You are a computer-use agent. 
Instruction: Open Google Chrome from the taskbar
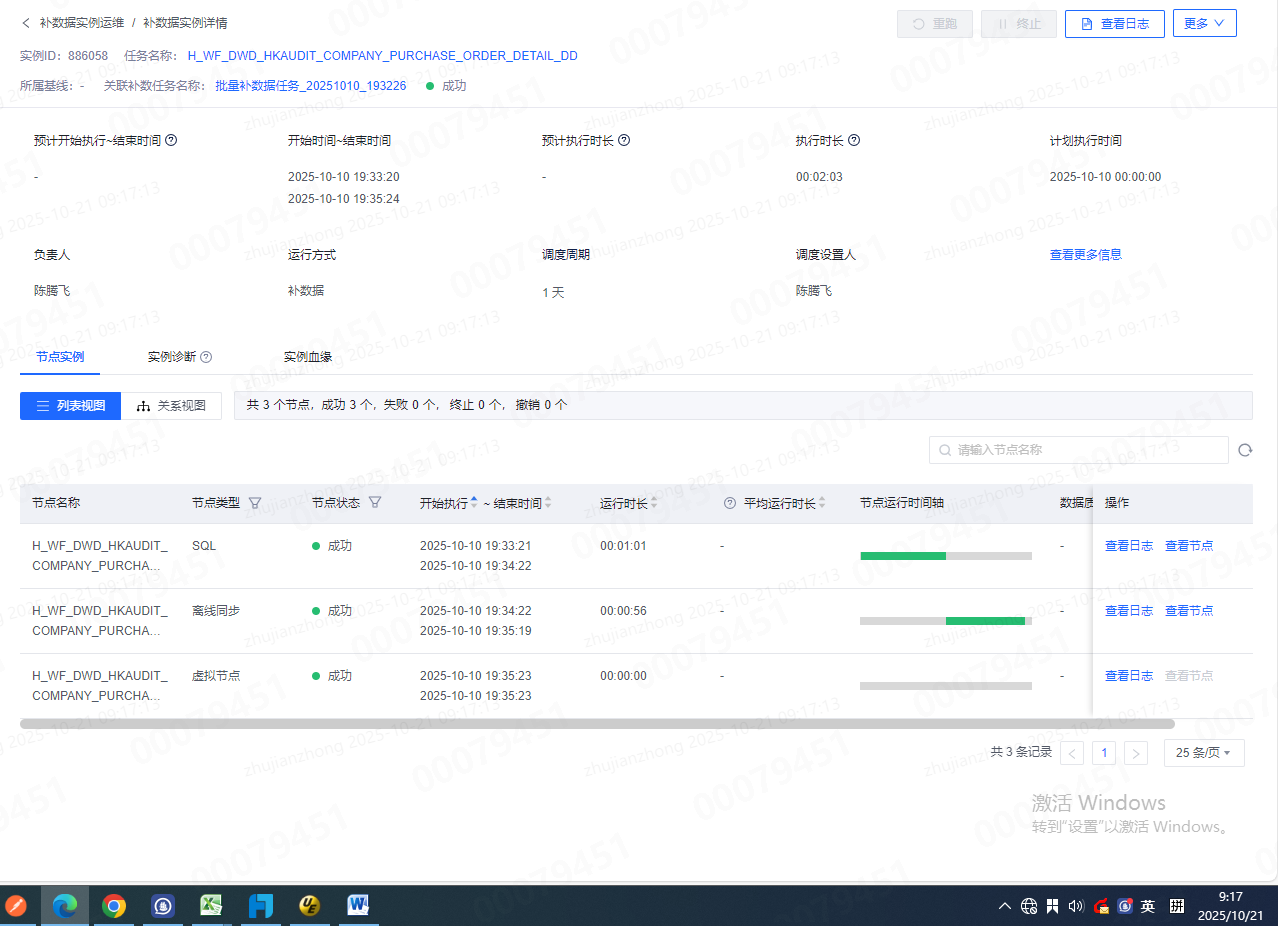click(114, 906)
